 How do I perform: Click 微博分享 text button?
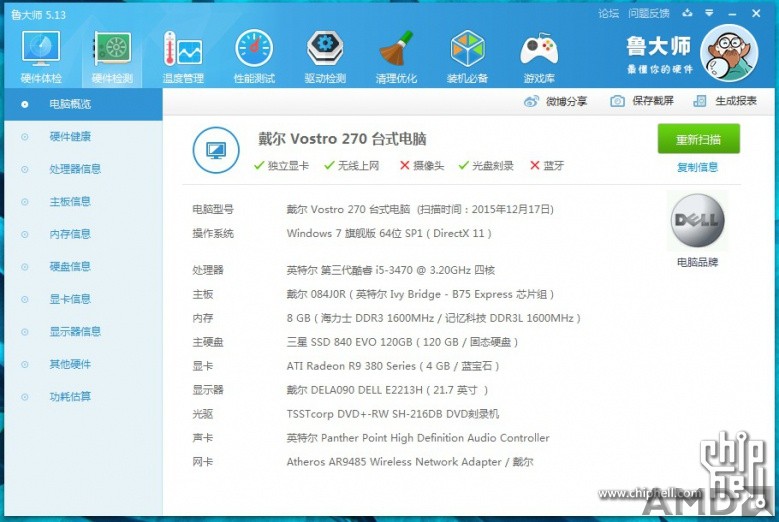coord(566,101)
